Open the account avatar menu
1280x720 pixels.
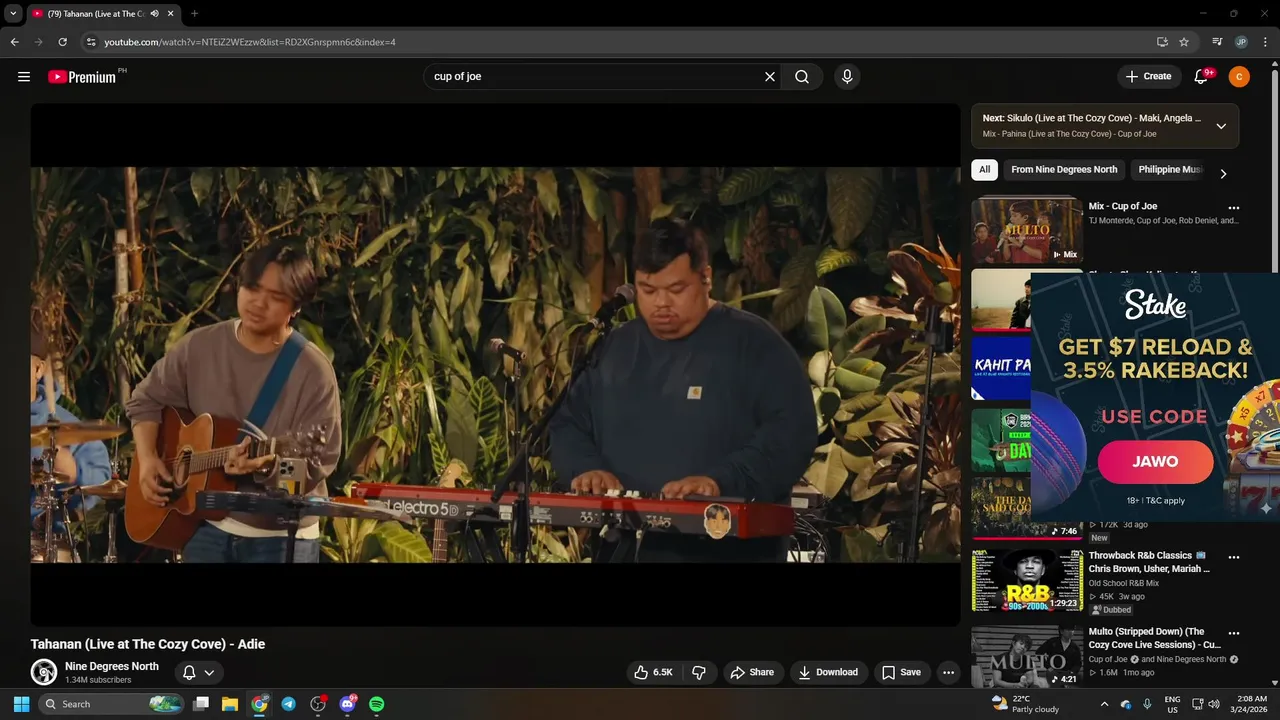(1239, 76)
